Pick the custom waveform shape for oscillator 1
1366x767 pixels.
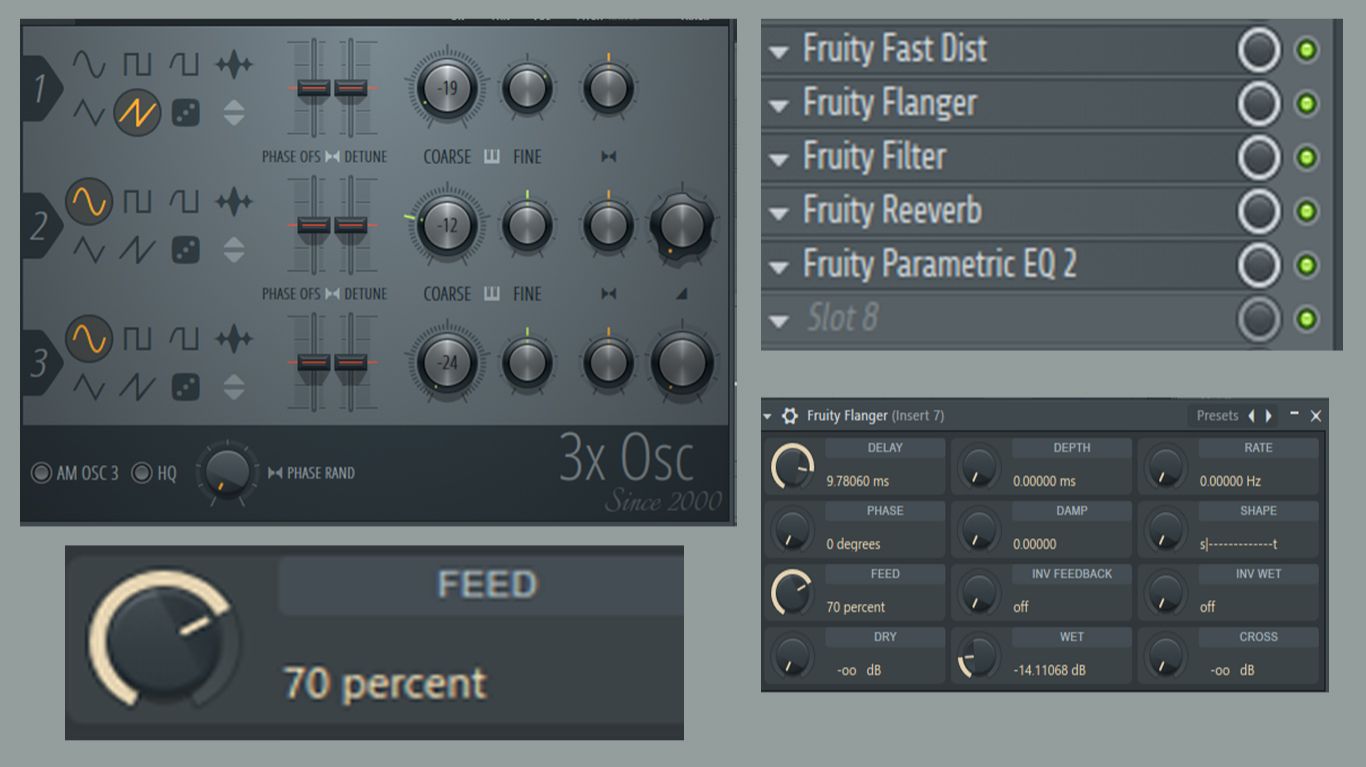[x=233, y=65]
